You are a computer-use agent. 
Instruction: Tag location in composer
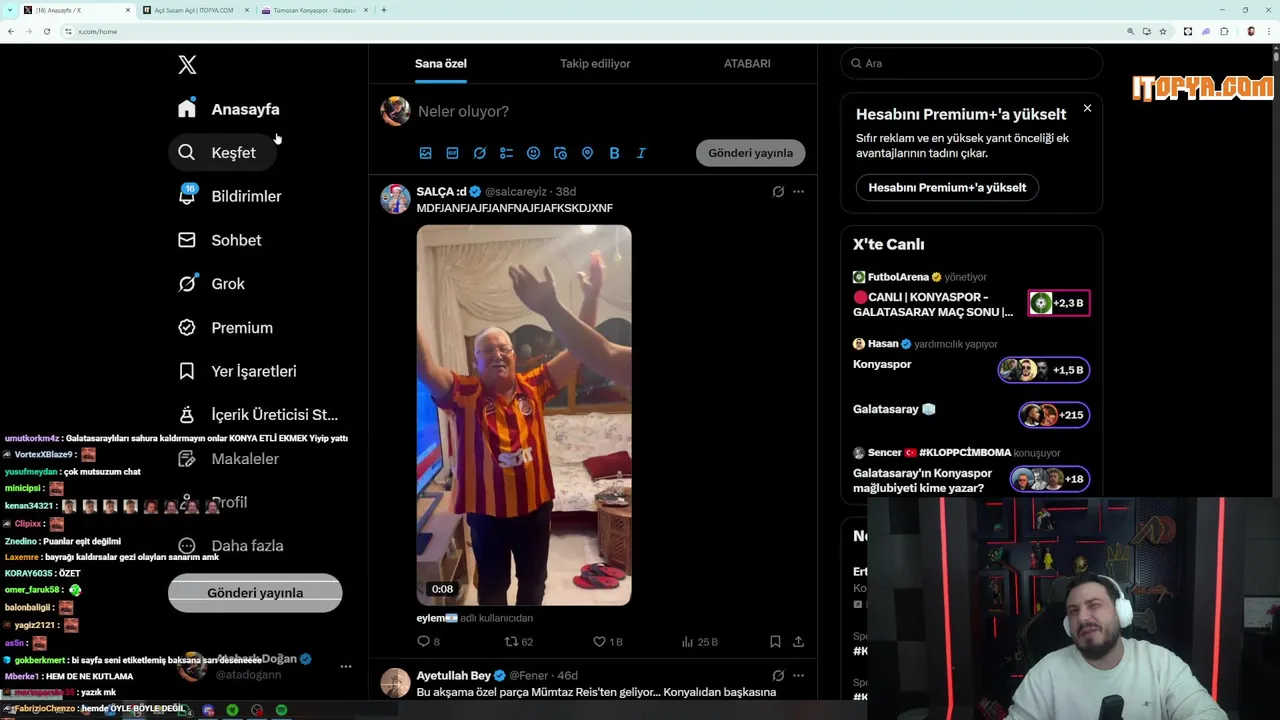point(587,153)
